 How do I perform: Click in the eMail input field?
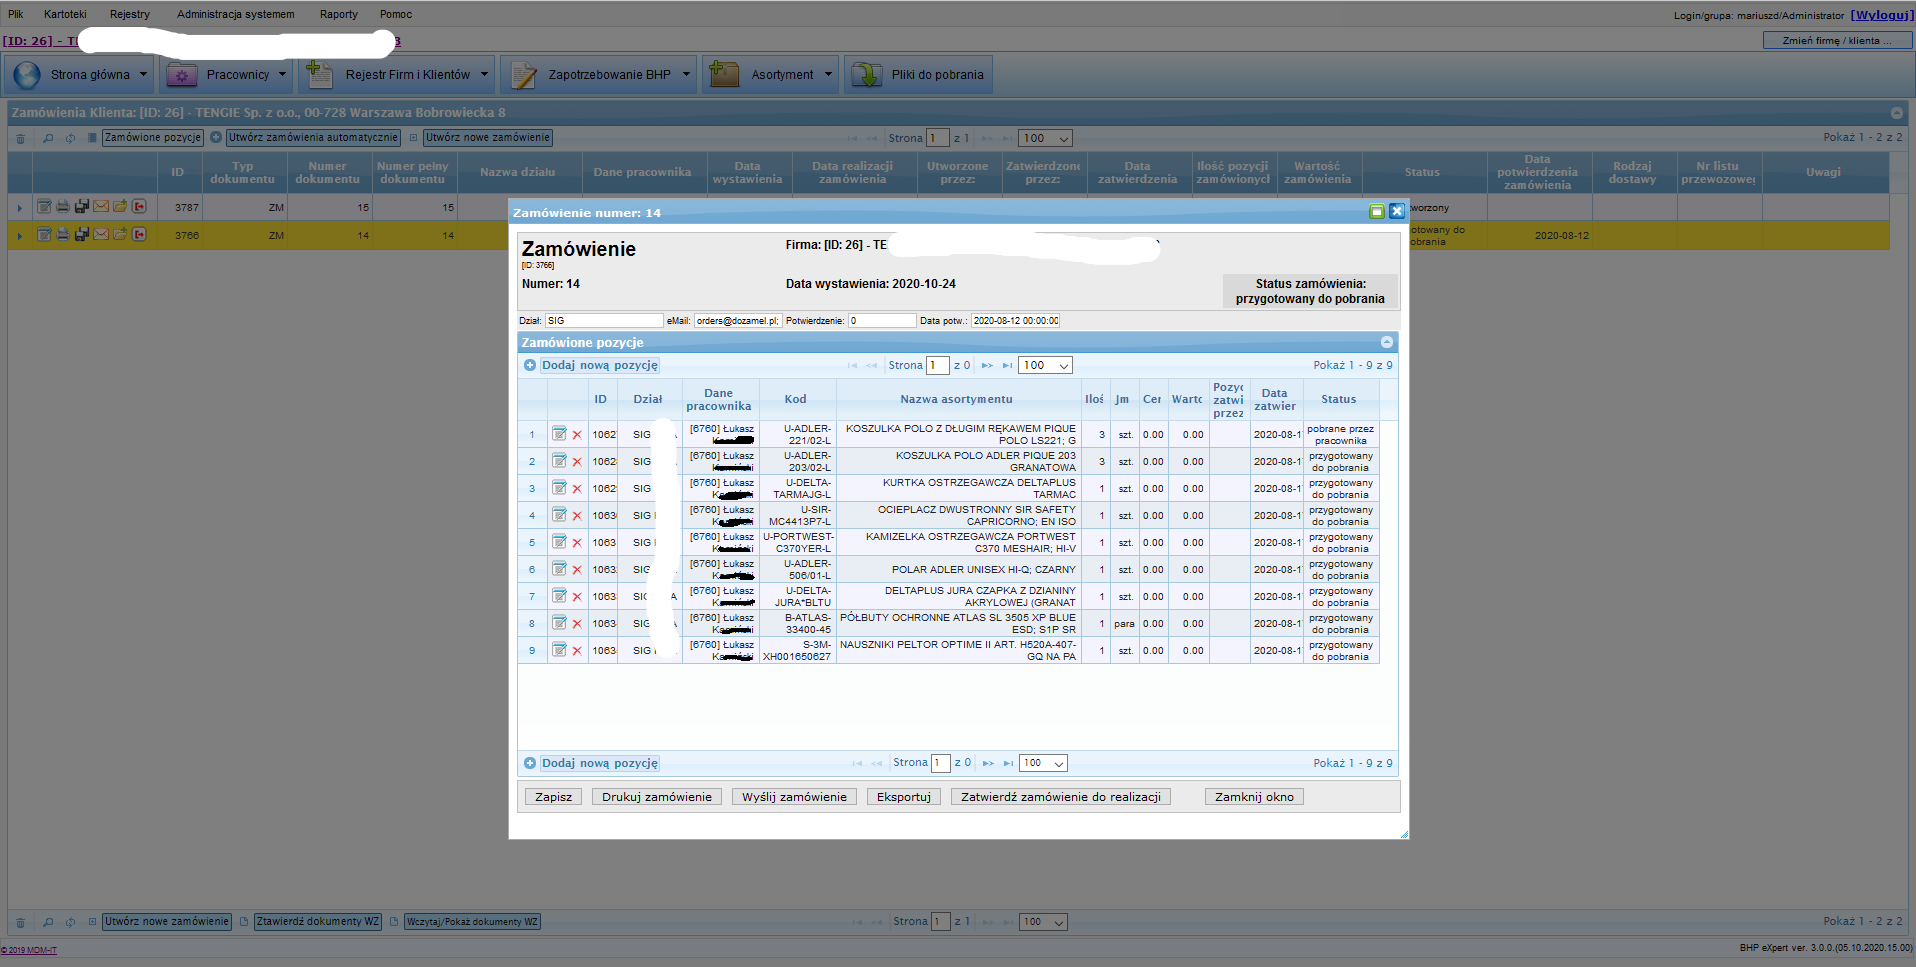pos(737,321)
